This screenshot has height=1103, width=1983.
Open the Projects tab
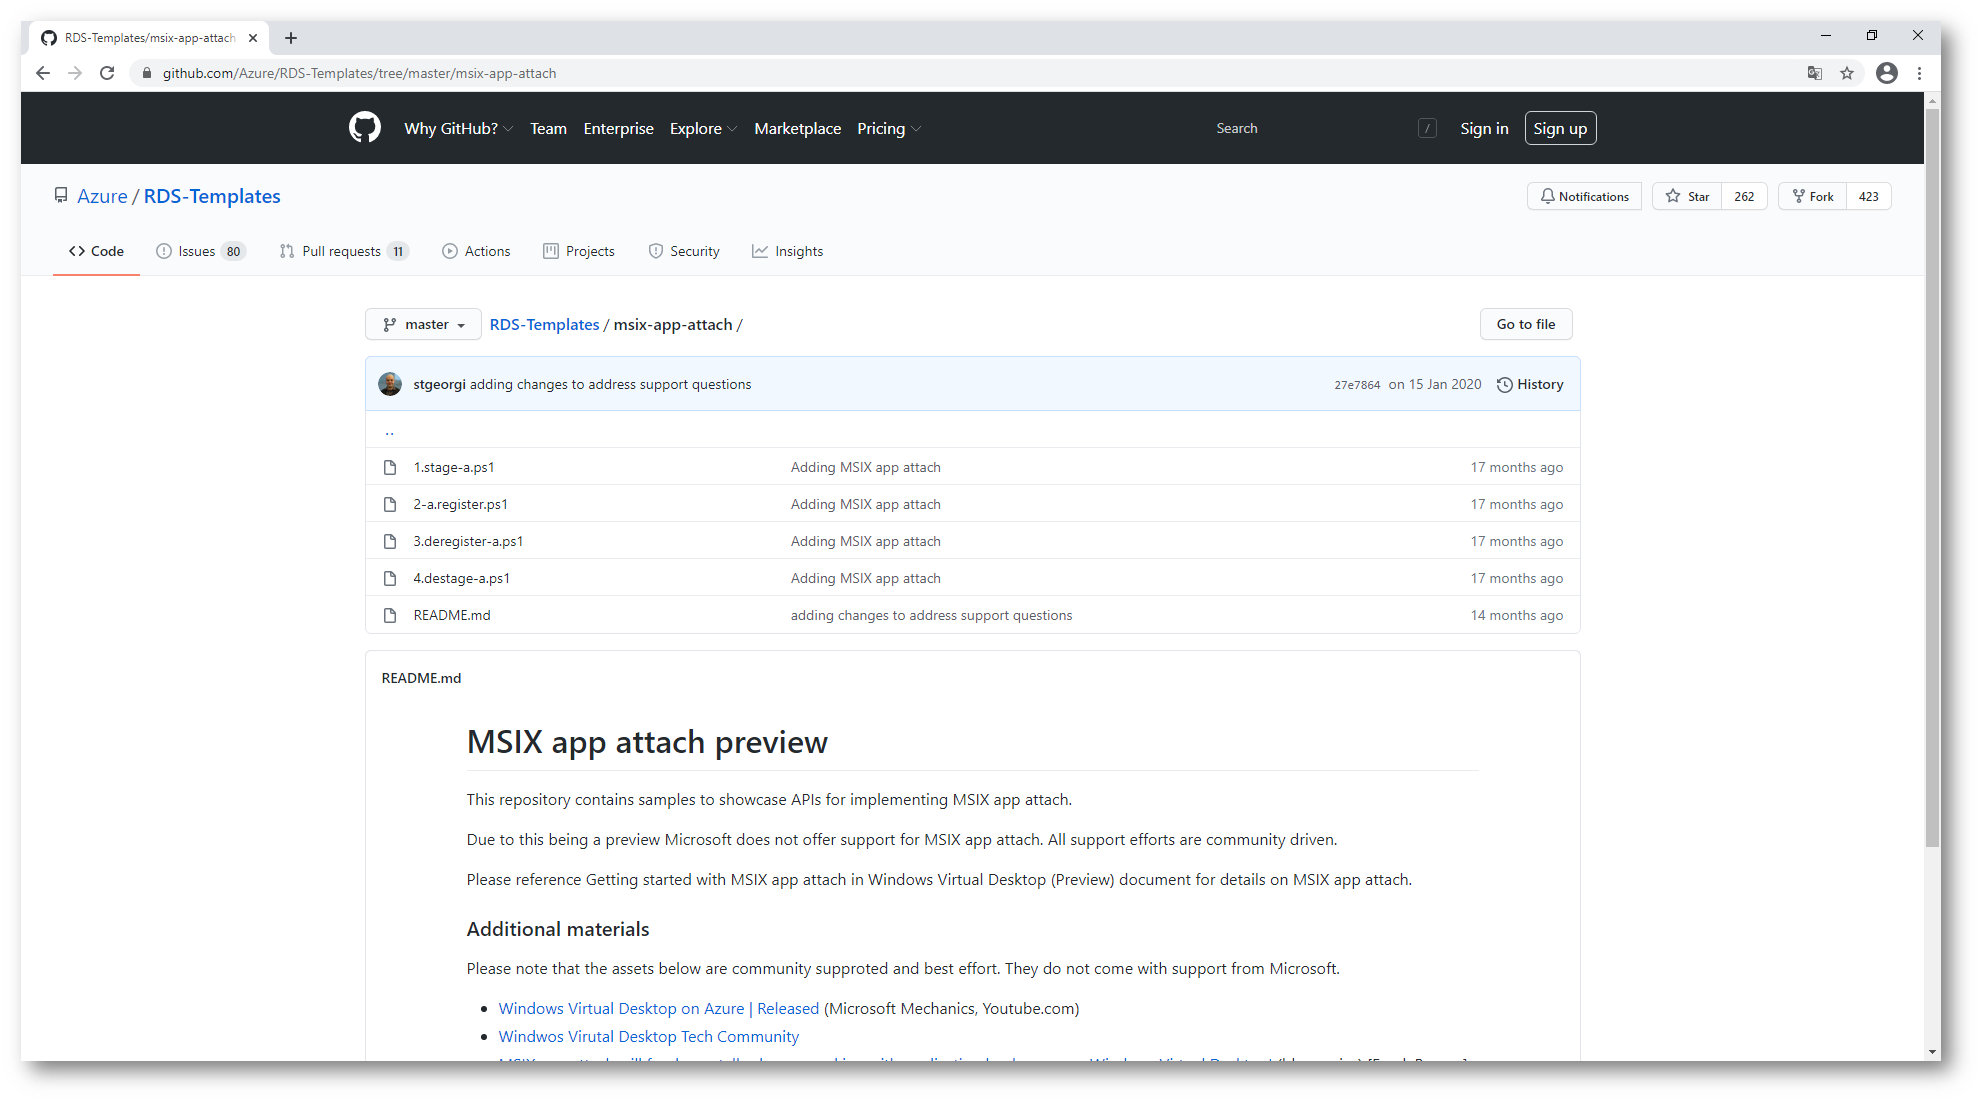click(579, 251)
